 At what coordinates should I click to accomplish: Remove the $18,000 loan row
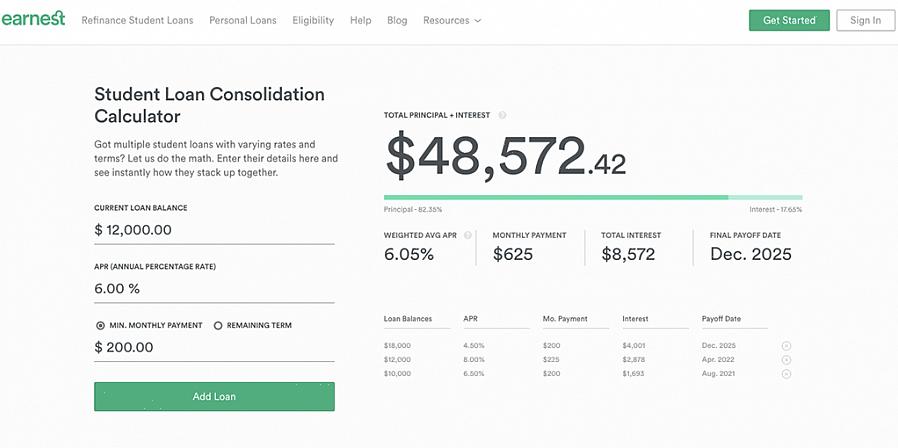[786, 346]
